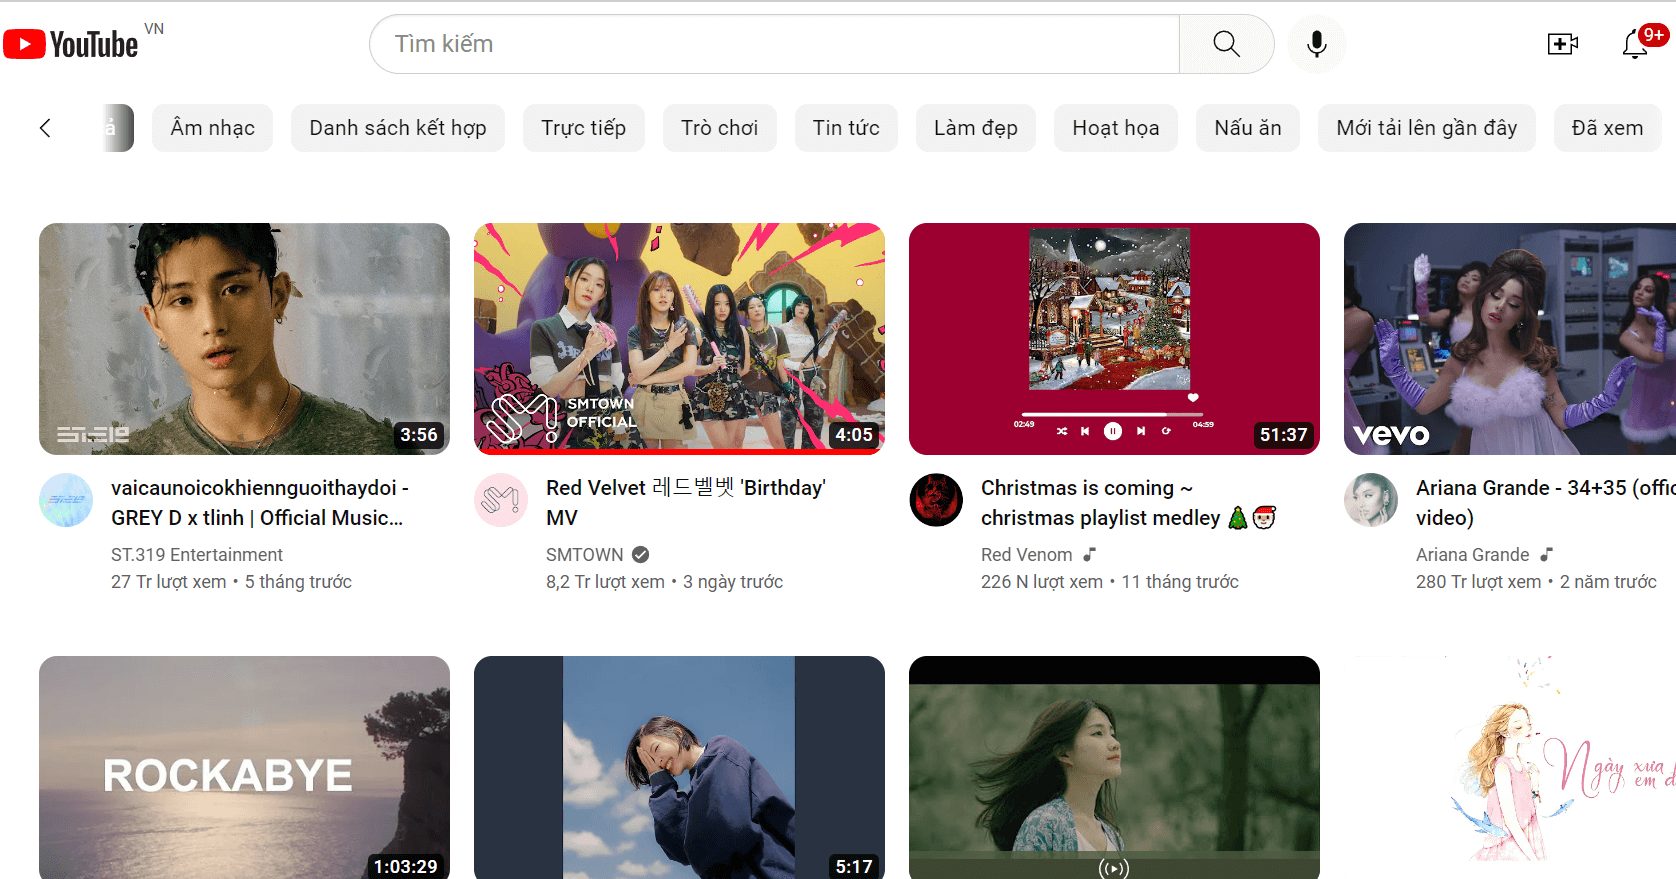Play the Ariana Grande vevo thumbnail

(x=1510, y=339)
